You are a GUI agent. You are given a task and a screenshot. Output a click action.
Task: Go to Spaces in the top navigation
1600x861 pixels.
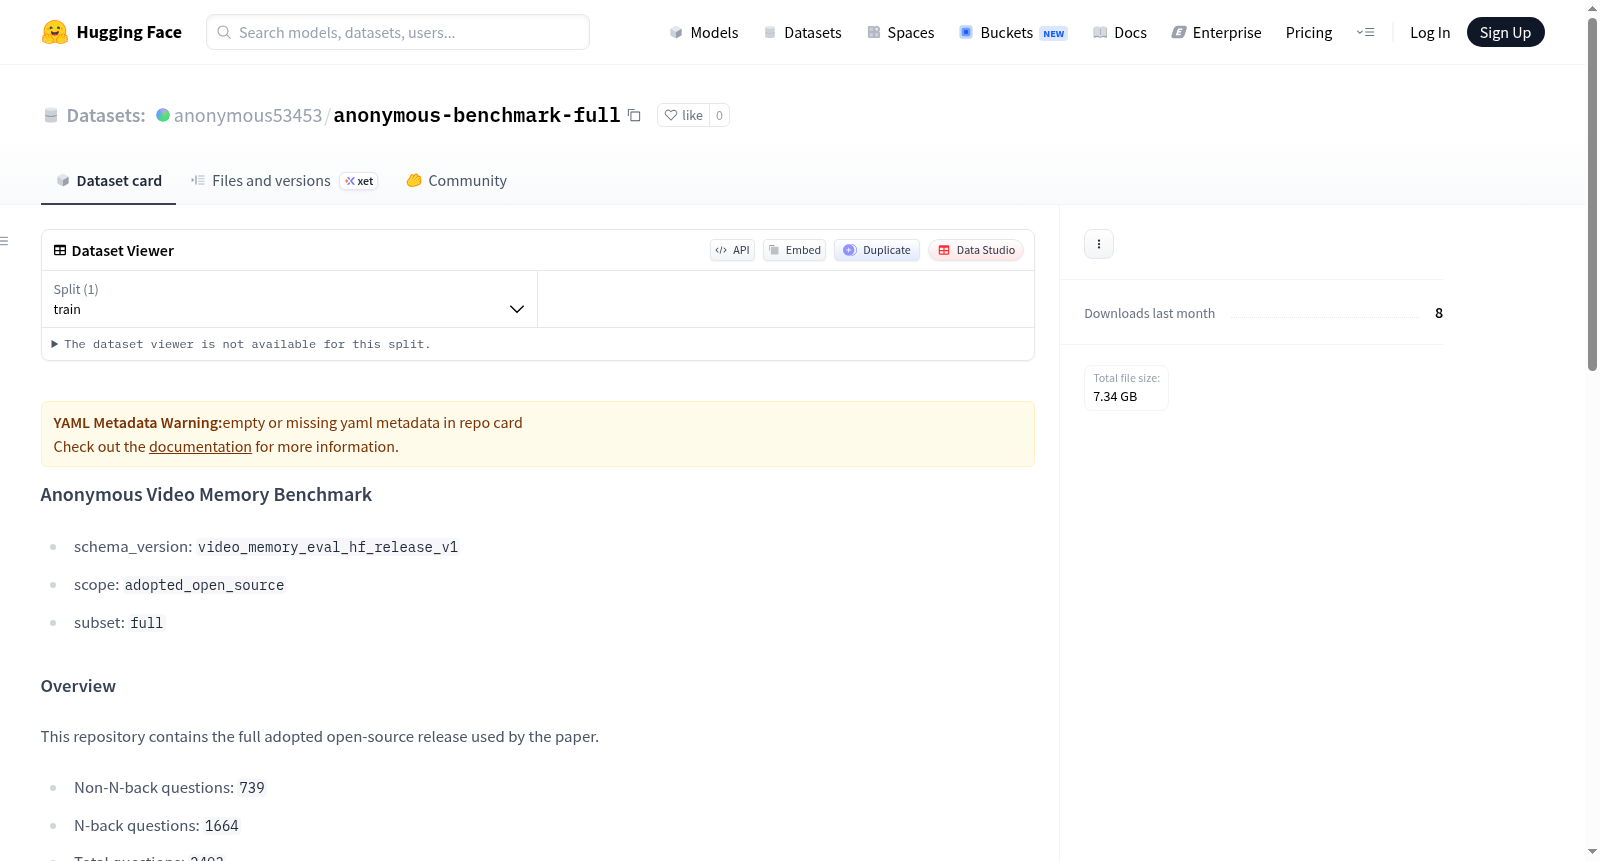pyautogui.click(x=900, y=32)
